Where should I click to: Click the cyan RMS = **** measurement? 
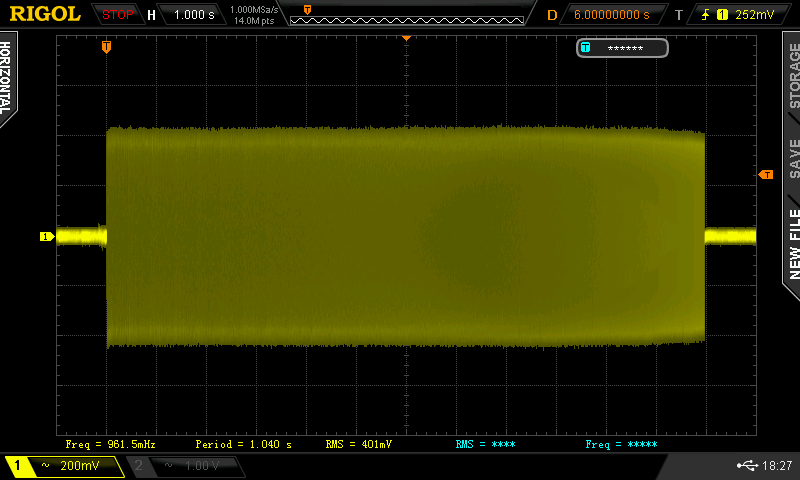coord(485,444)
